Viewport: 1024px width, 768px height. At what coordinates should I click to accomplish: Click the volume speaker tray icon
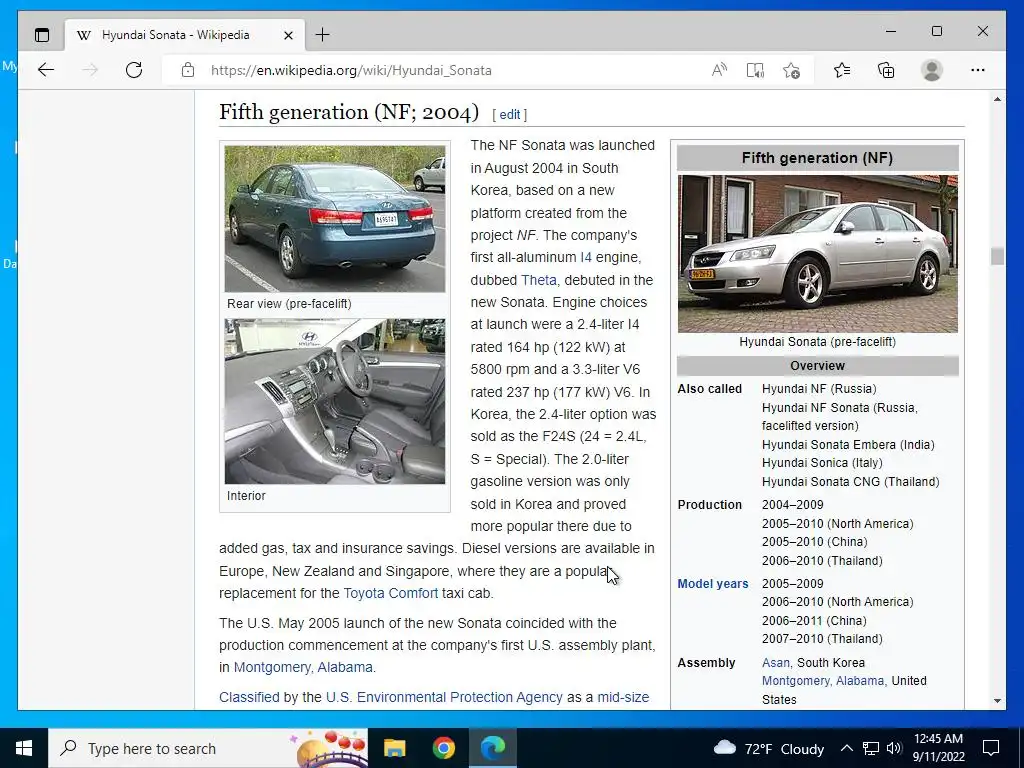(894, 748)
